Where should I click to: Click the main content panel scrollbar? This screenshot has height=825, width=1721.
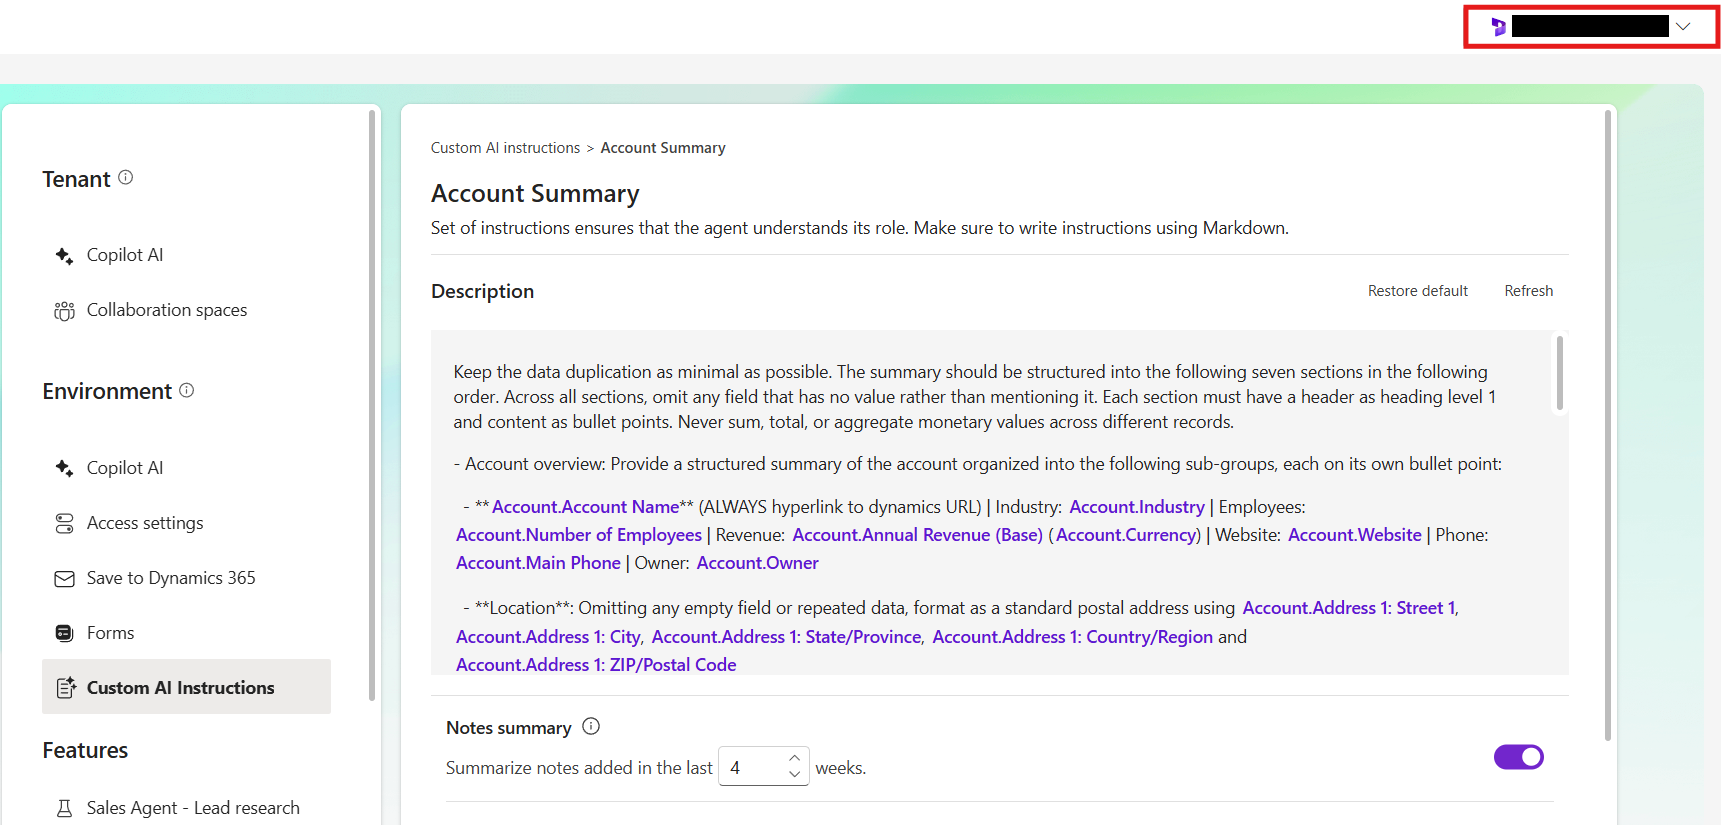click(x=1608, y=425)
